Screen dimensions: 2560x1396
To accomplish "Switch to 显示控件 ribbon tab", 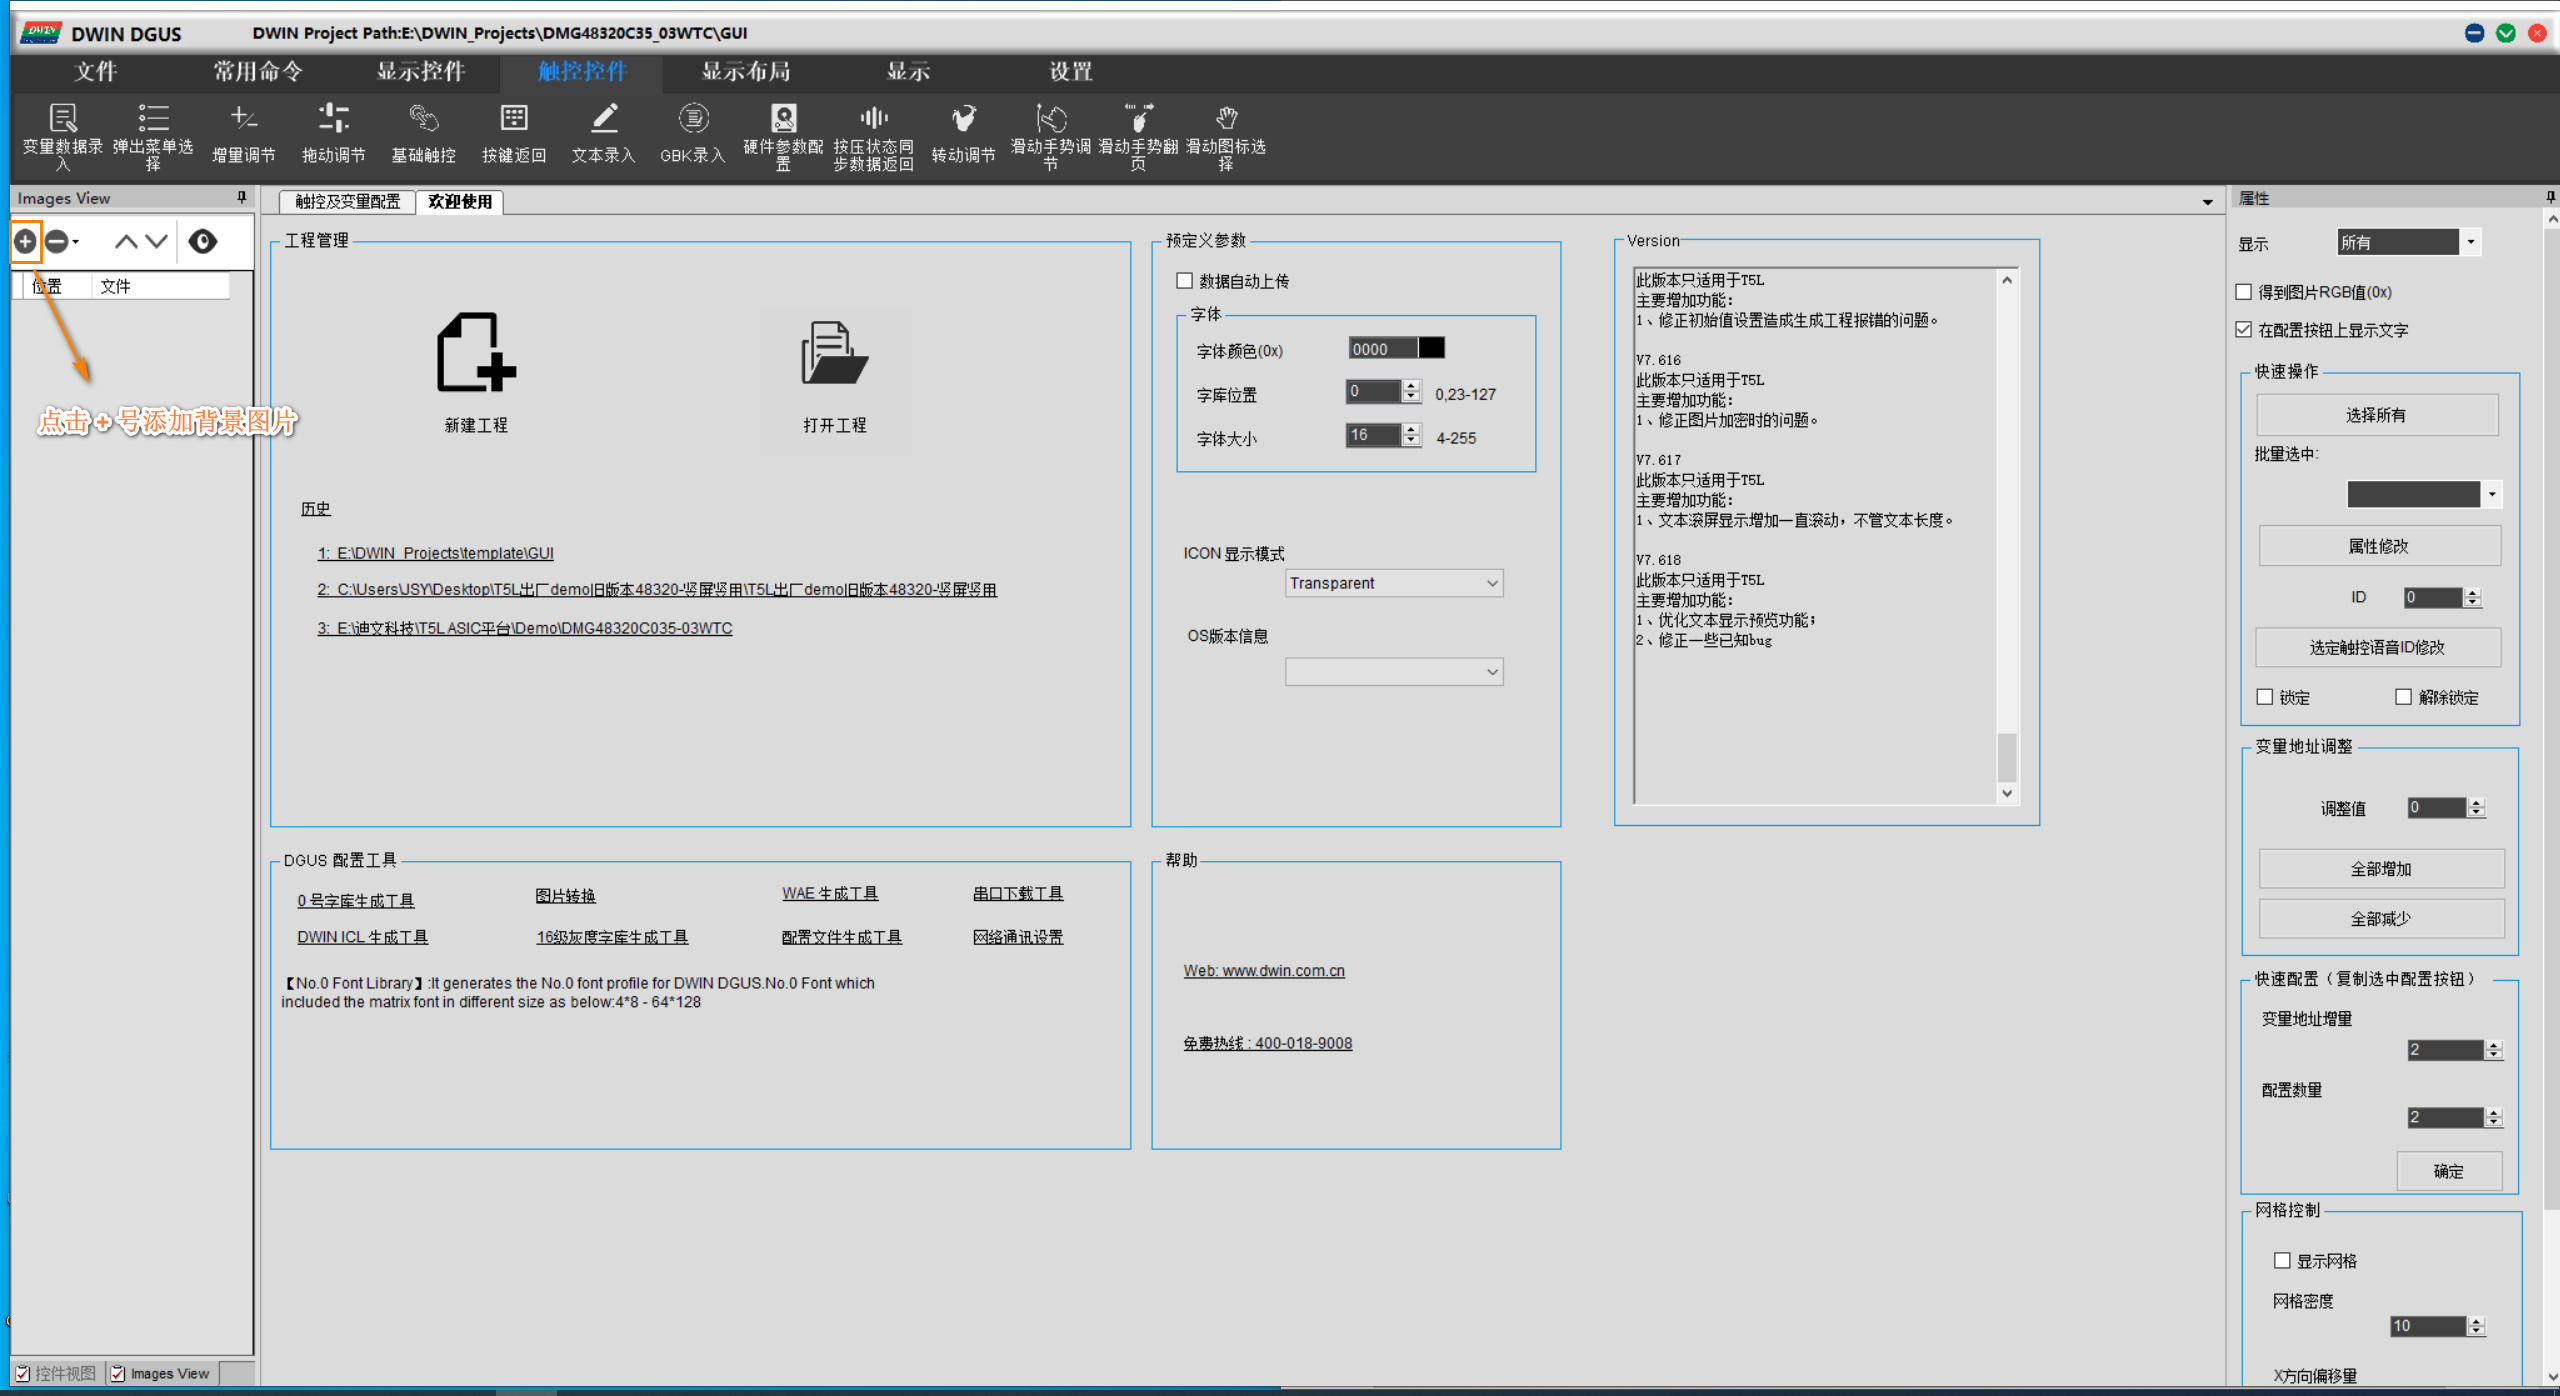I will (421, 72).
